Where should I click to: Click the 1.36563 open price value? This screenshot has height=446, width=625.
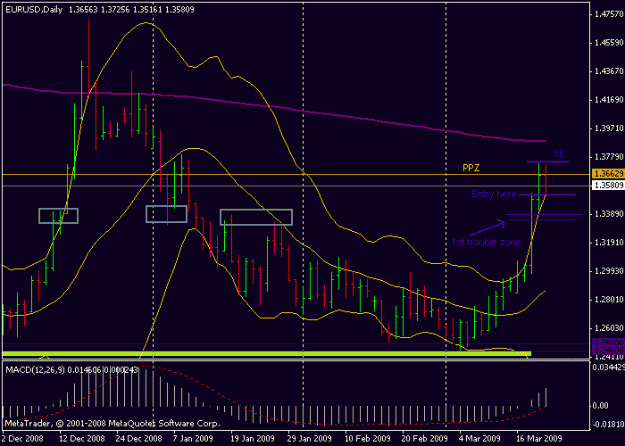[83, 10]
